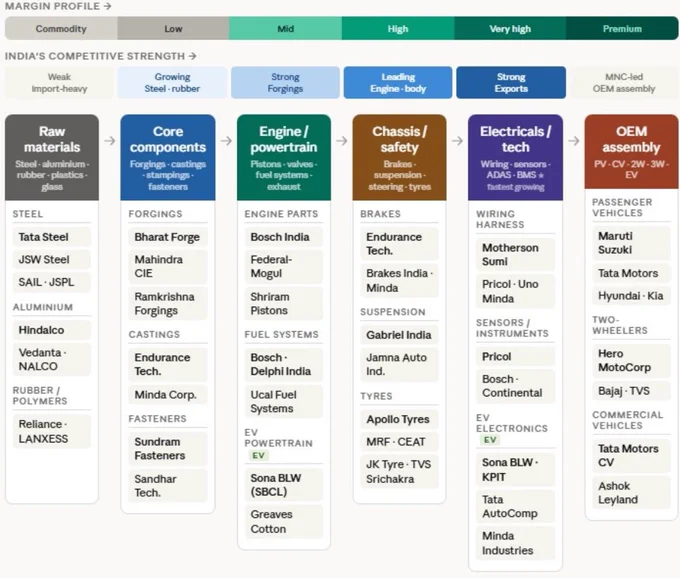
Task: Select the Jamna Auto Ind. entry
Action: (399, 364)
